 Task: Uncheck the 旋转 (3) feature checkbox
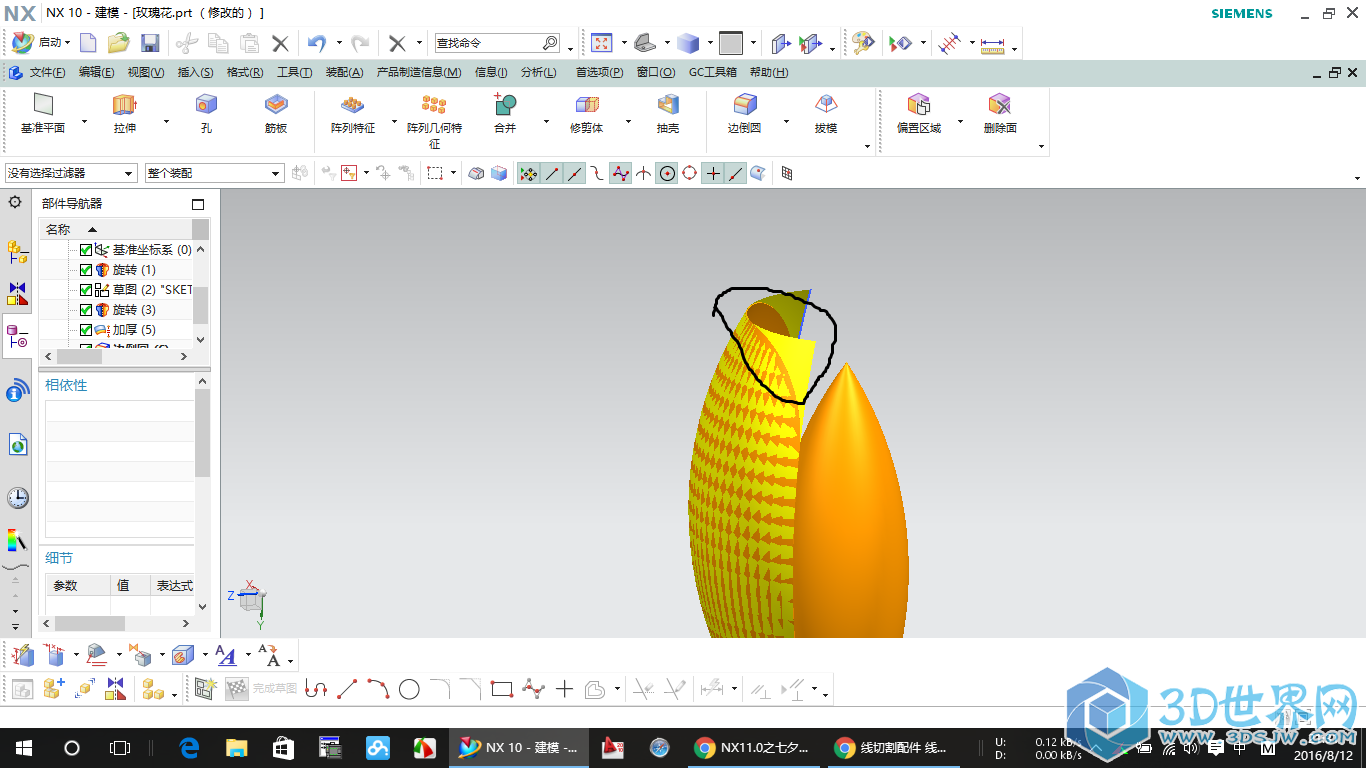(x=86, y=310)
